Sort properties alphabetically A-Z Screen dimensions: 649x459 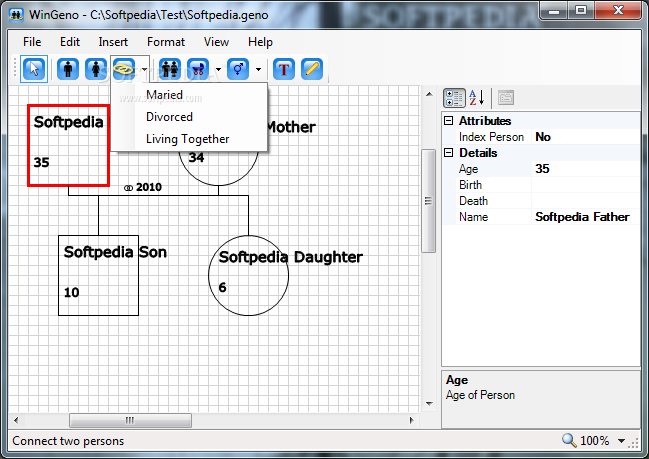point(477,98)
